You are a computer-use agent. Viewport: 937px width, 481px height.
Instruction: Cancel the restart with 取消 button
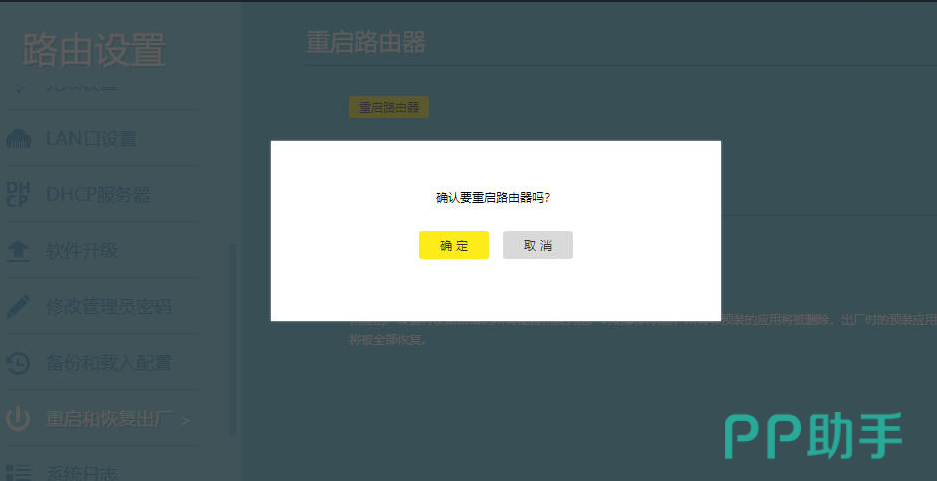click(x=538, y=245)
